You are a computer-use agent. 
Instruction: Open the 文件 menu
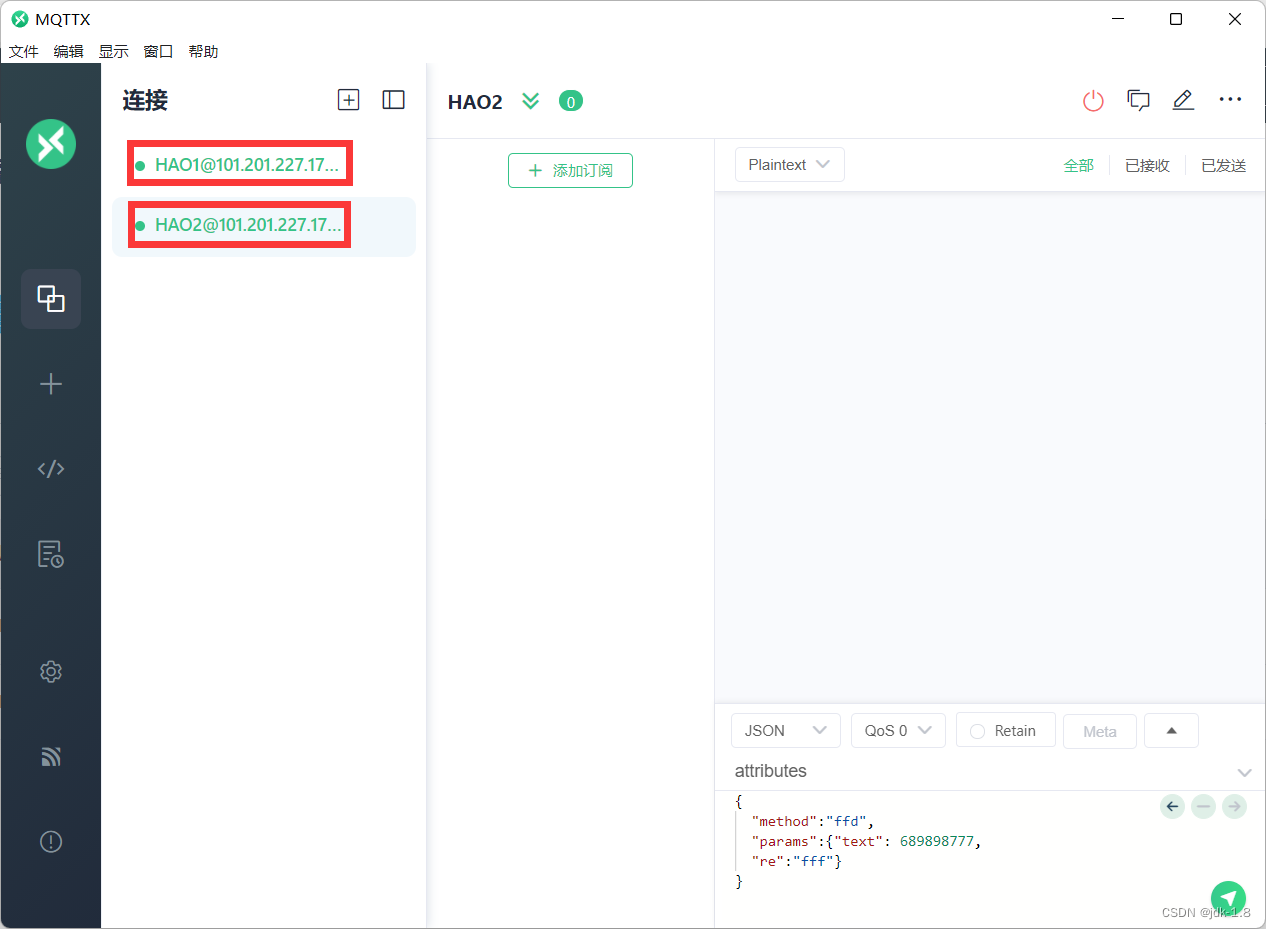coord(23,51)
